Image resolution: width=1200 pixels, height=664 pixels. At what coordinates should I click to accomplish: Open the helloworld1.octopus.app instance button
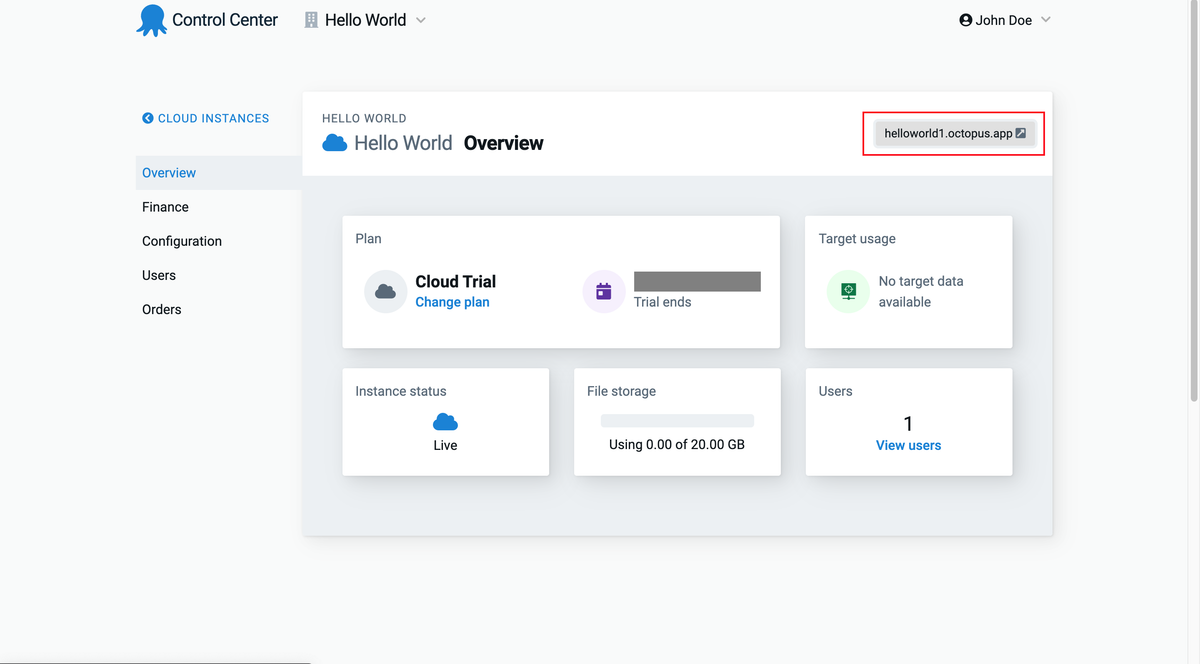[x=948, y=134]
